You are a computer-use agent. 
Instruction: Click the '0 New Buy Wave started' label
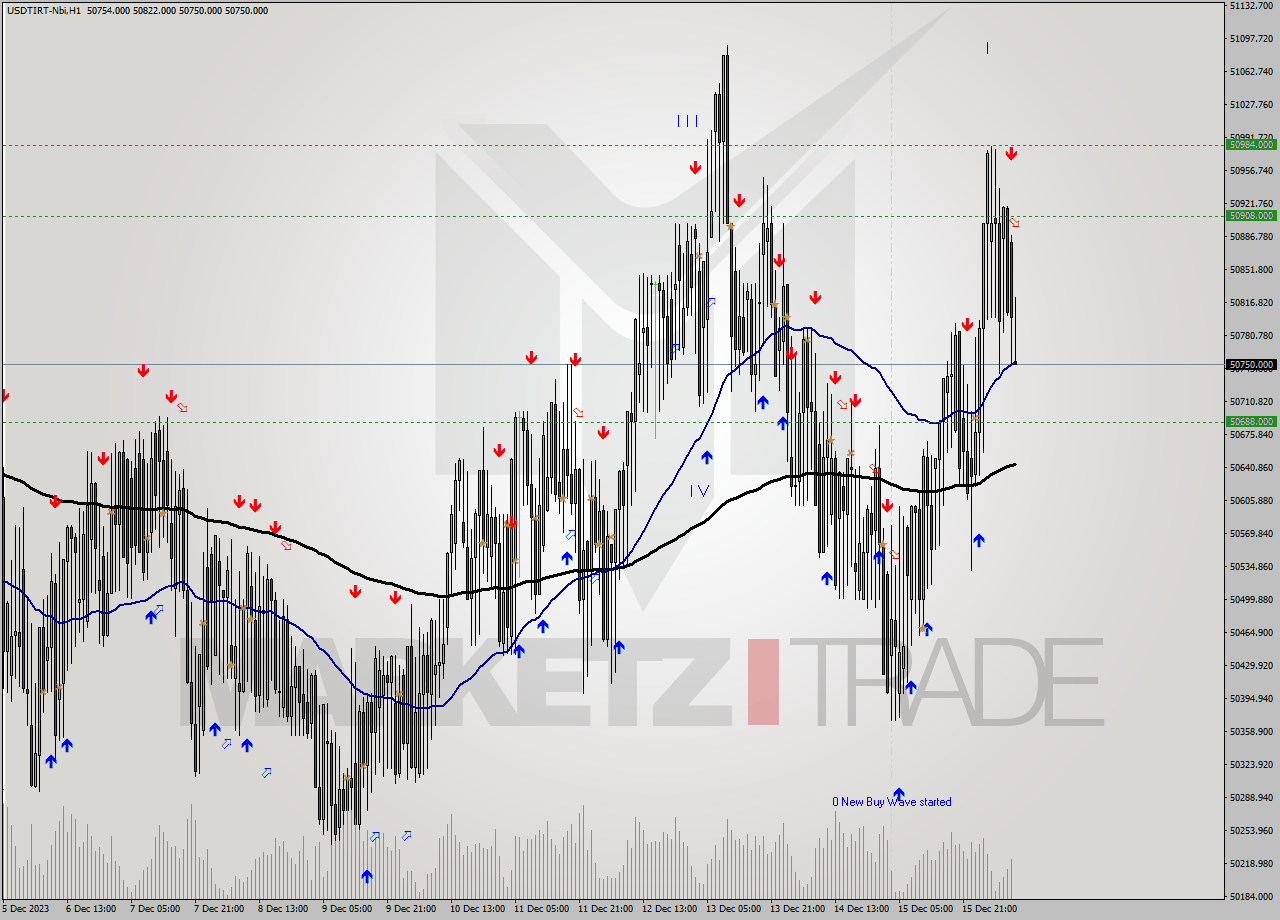(892, 802)
